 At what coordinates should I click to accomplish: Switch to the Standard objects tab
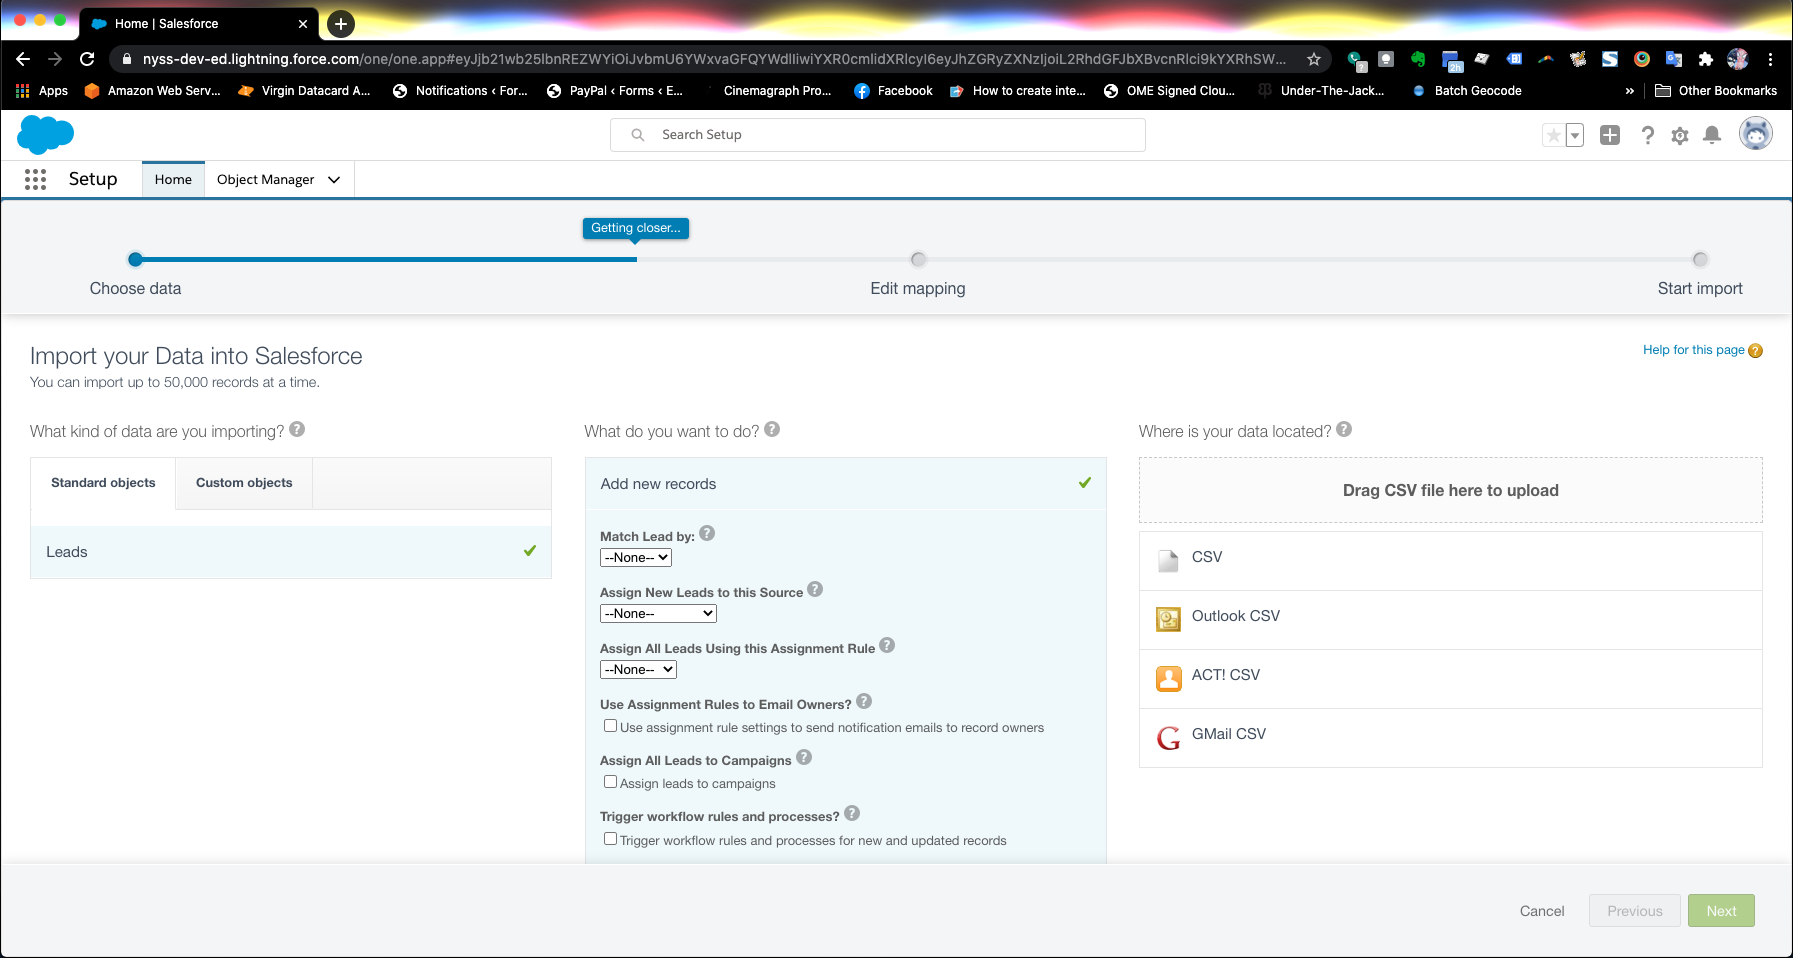point(103,483)
